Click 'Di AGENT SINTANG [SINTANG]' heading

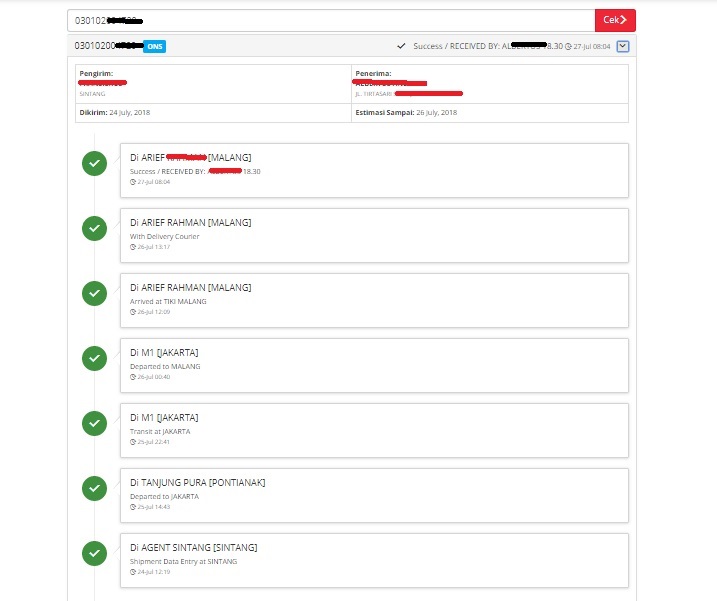coord(193,547)
